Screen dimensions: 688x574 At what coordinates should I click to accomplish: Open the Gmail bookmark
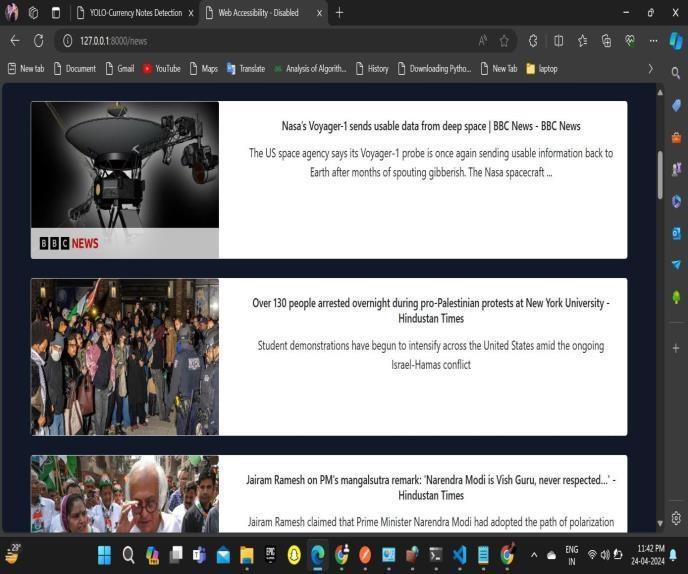tap(120, 68)
